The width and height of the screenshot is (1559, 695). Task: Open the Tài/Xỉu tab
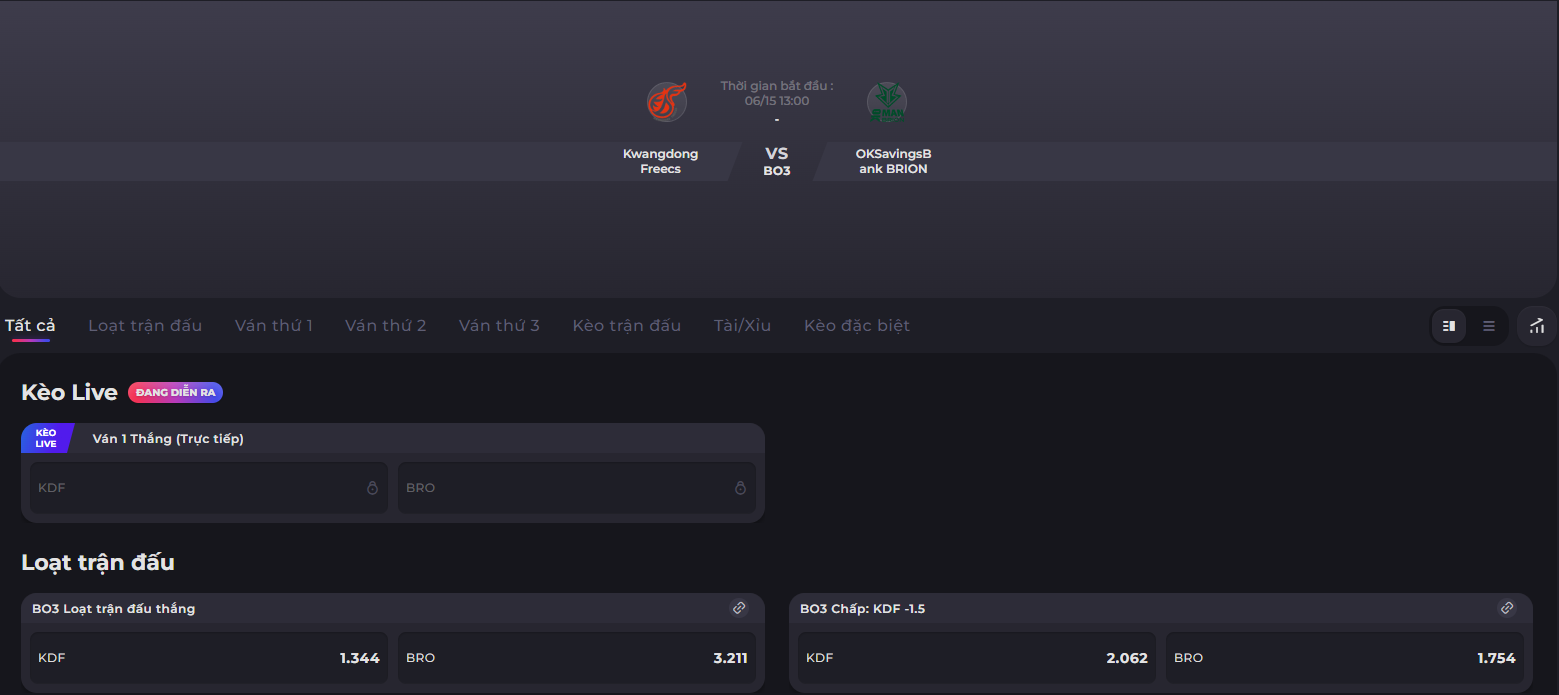[742, 326]
